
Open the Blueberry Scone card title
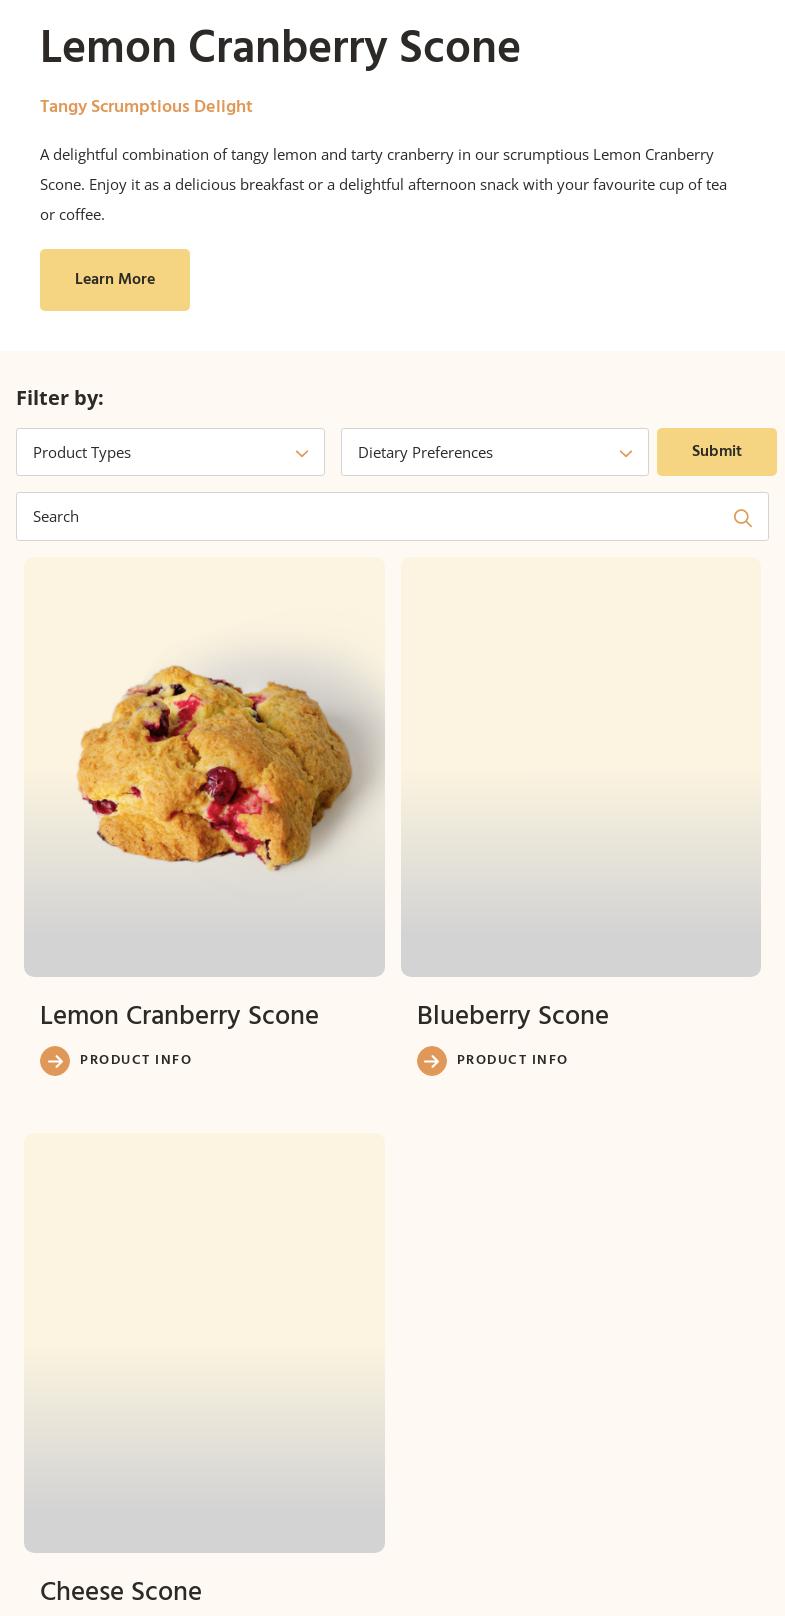pos(512,1016)
